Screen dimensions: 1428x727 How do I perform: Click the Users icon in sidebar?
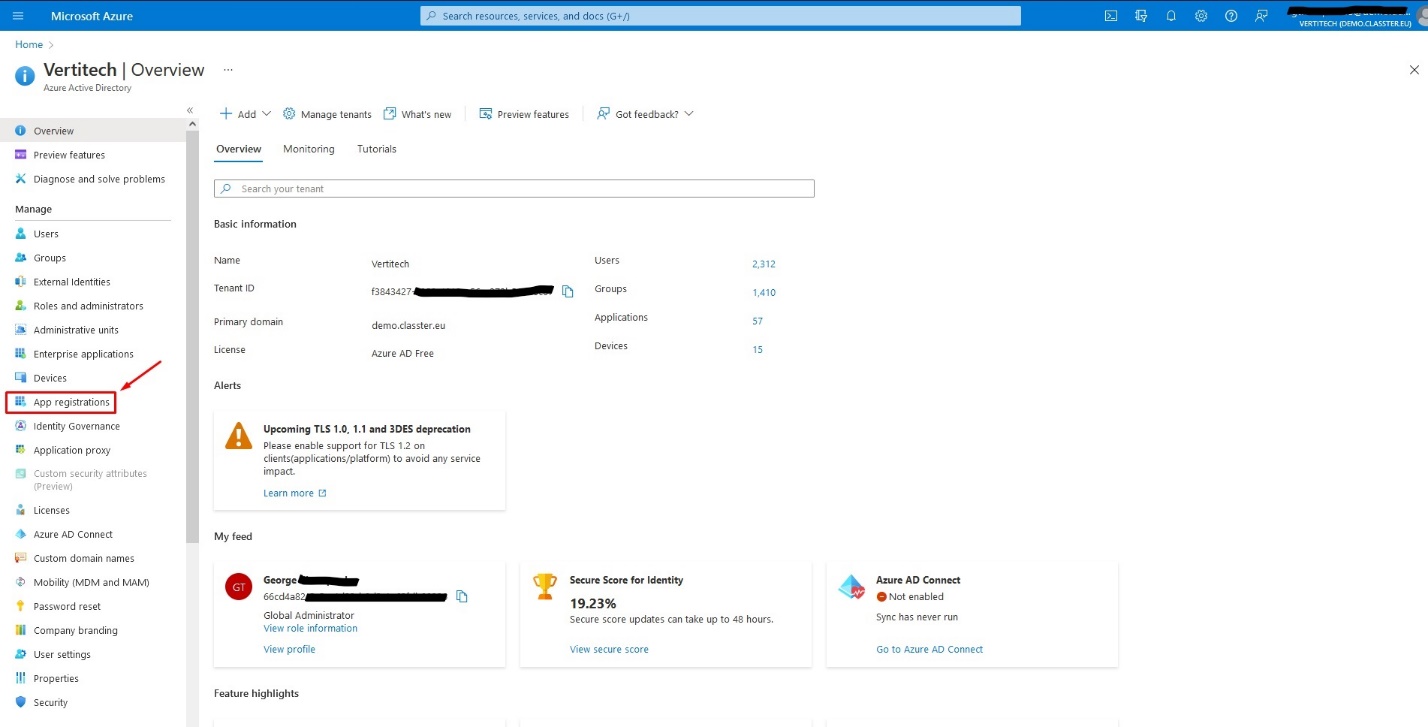point(21,233)
